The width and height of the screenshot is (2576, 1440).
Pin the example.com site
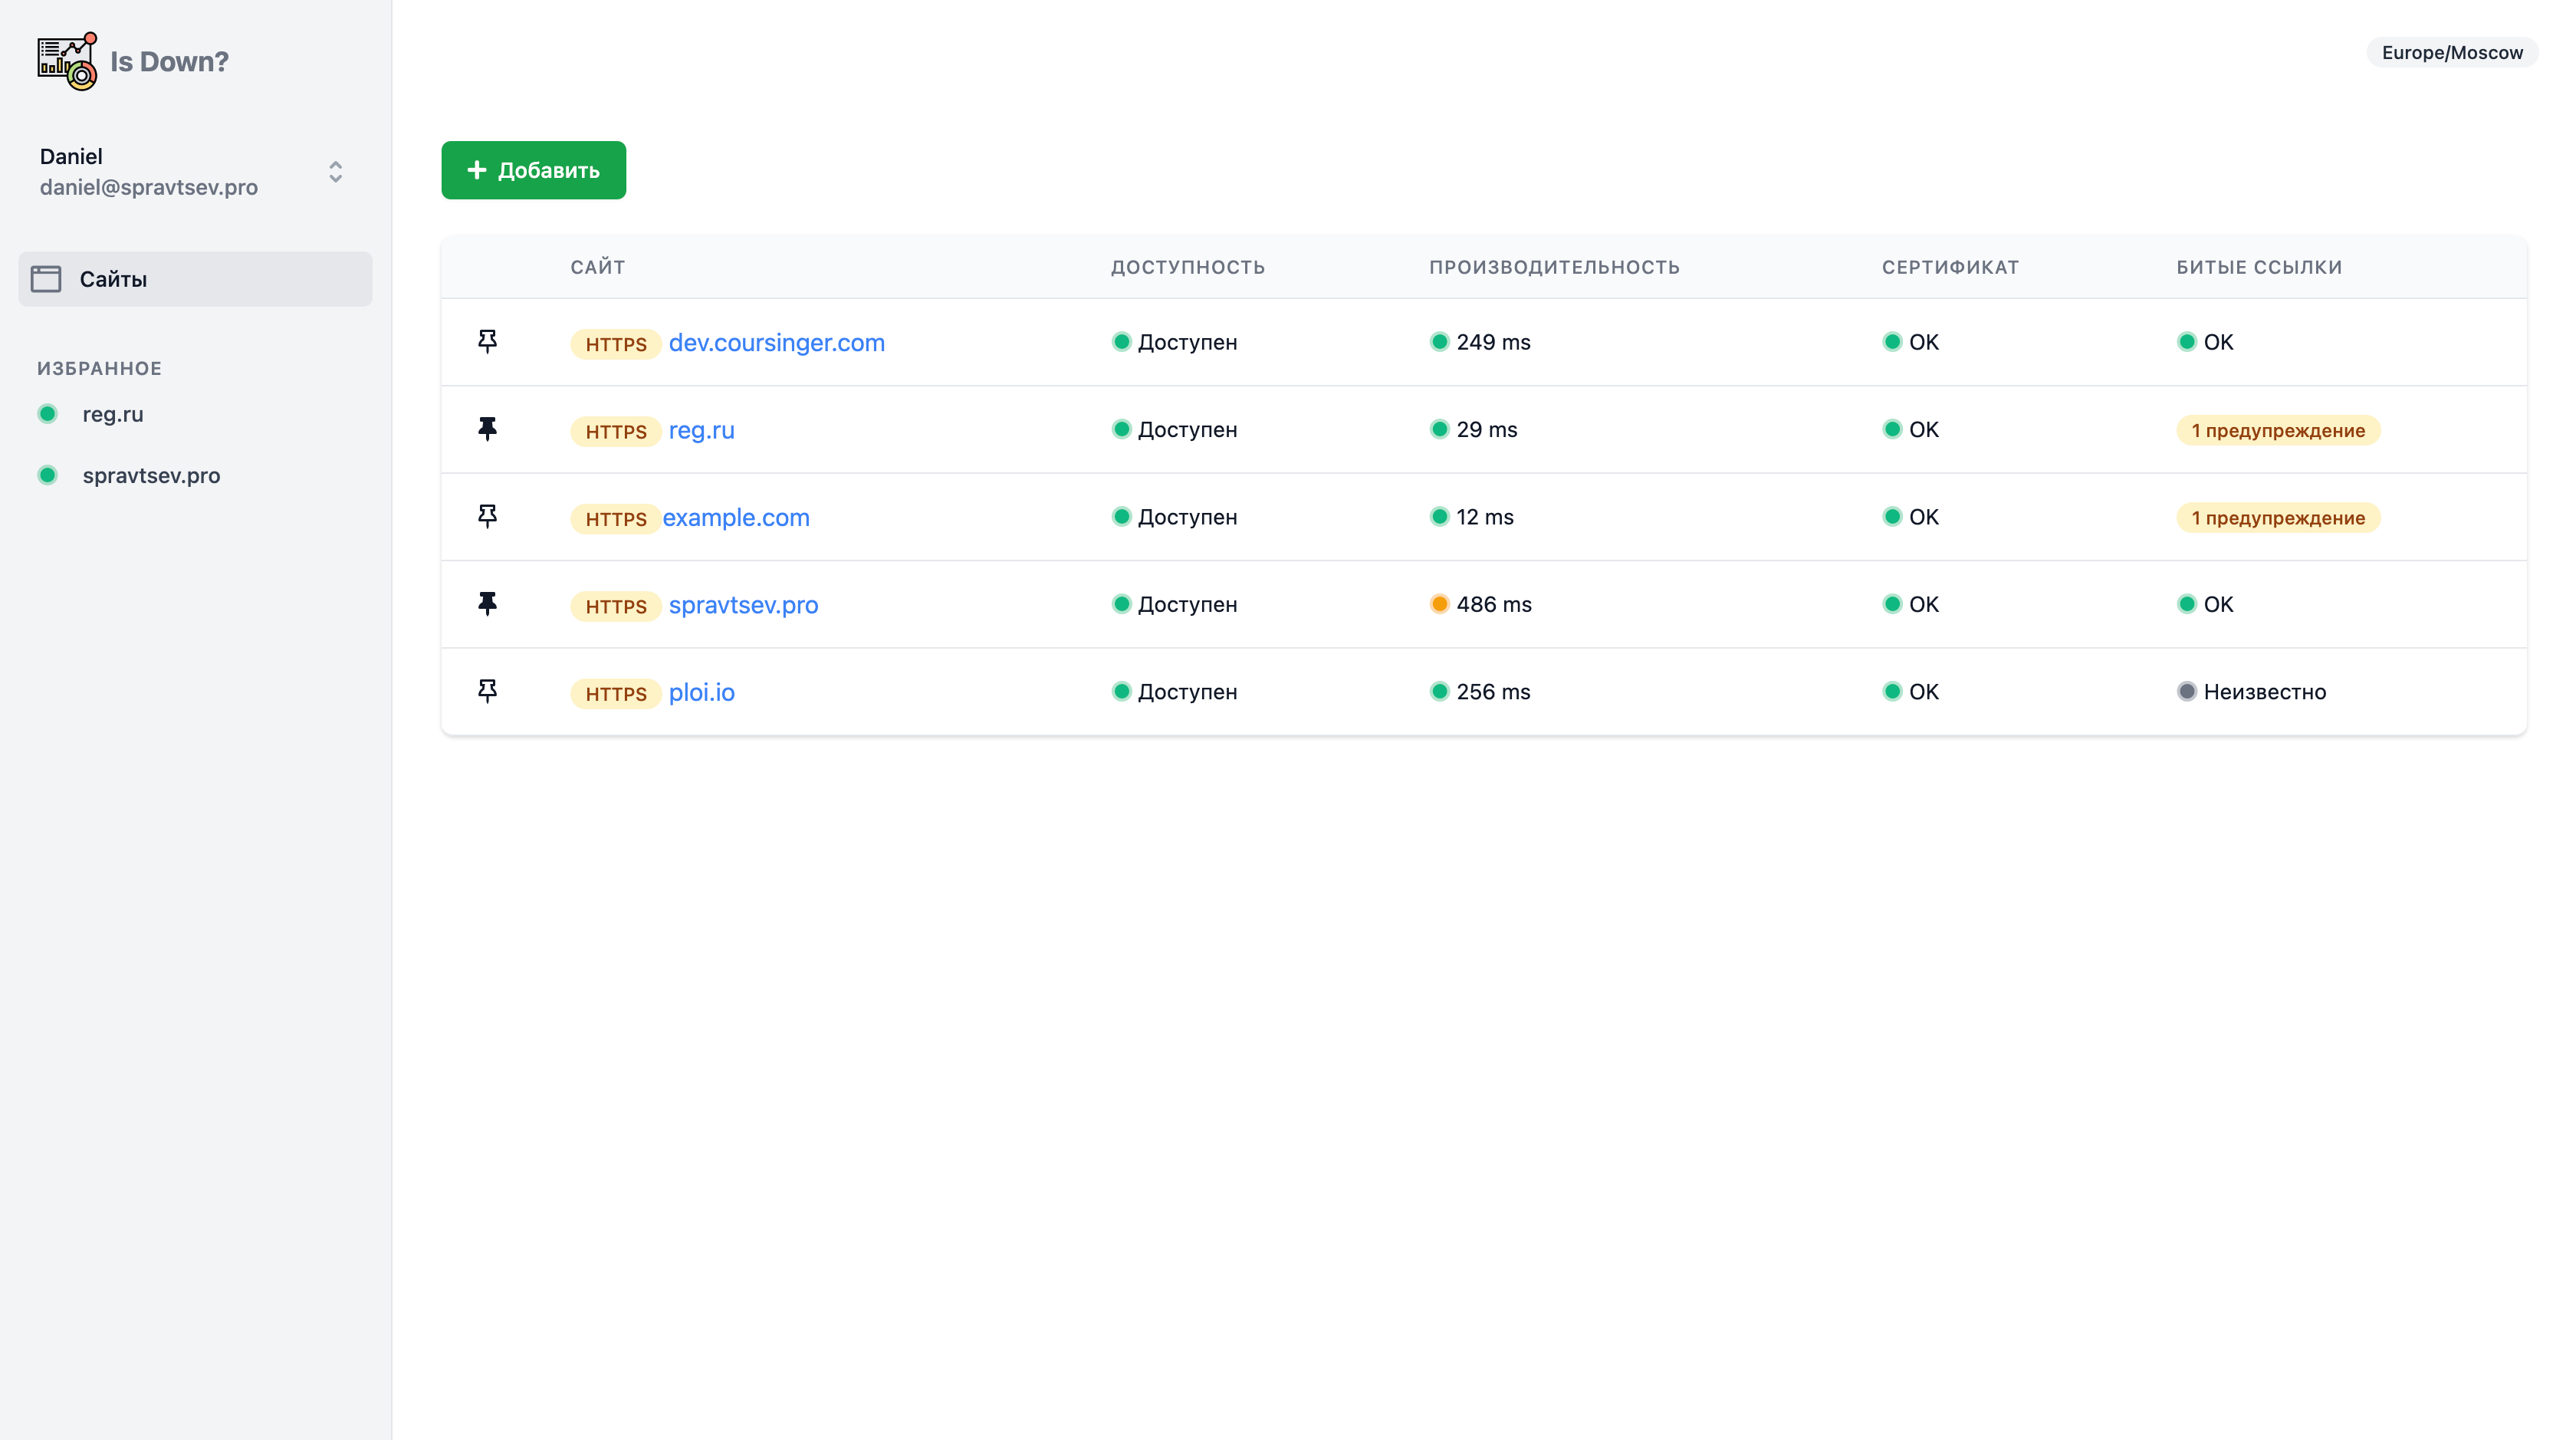click(x=487, y=517)
